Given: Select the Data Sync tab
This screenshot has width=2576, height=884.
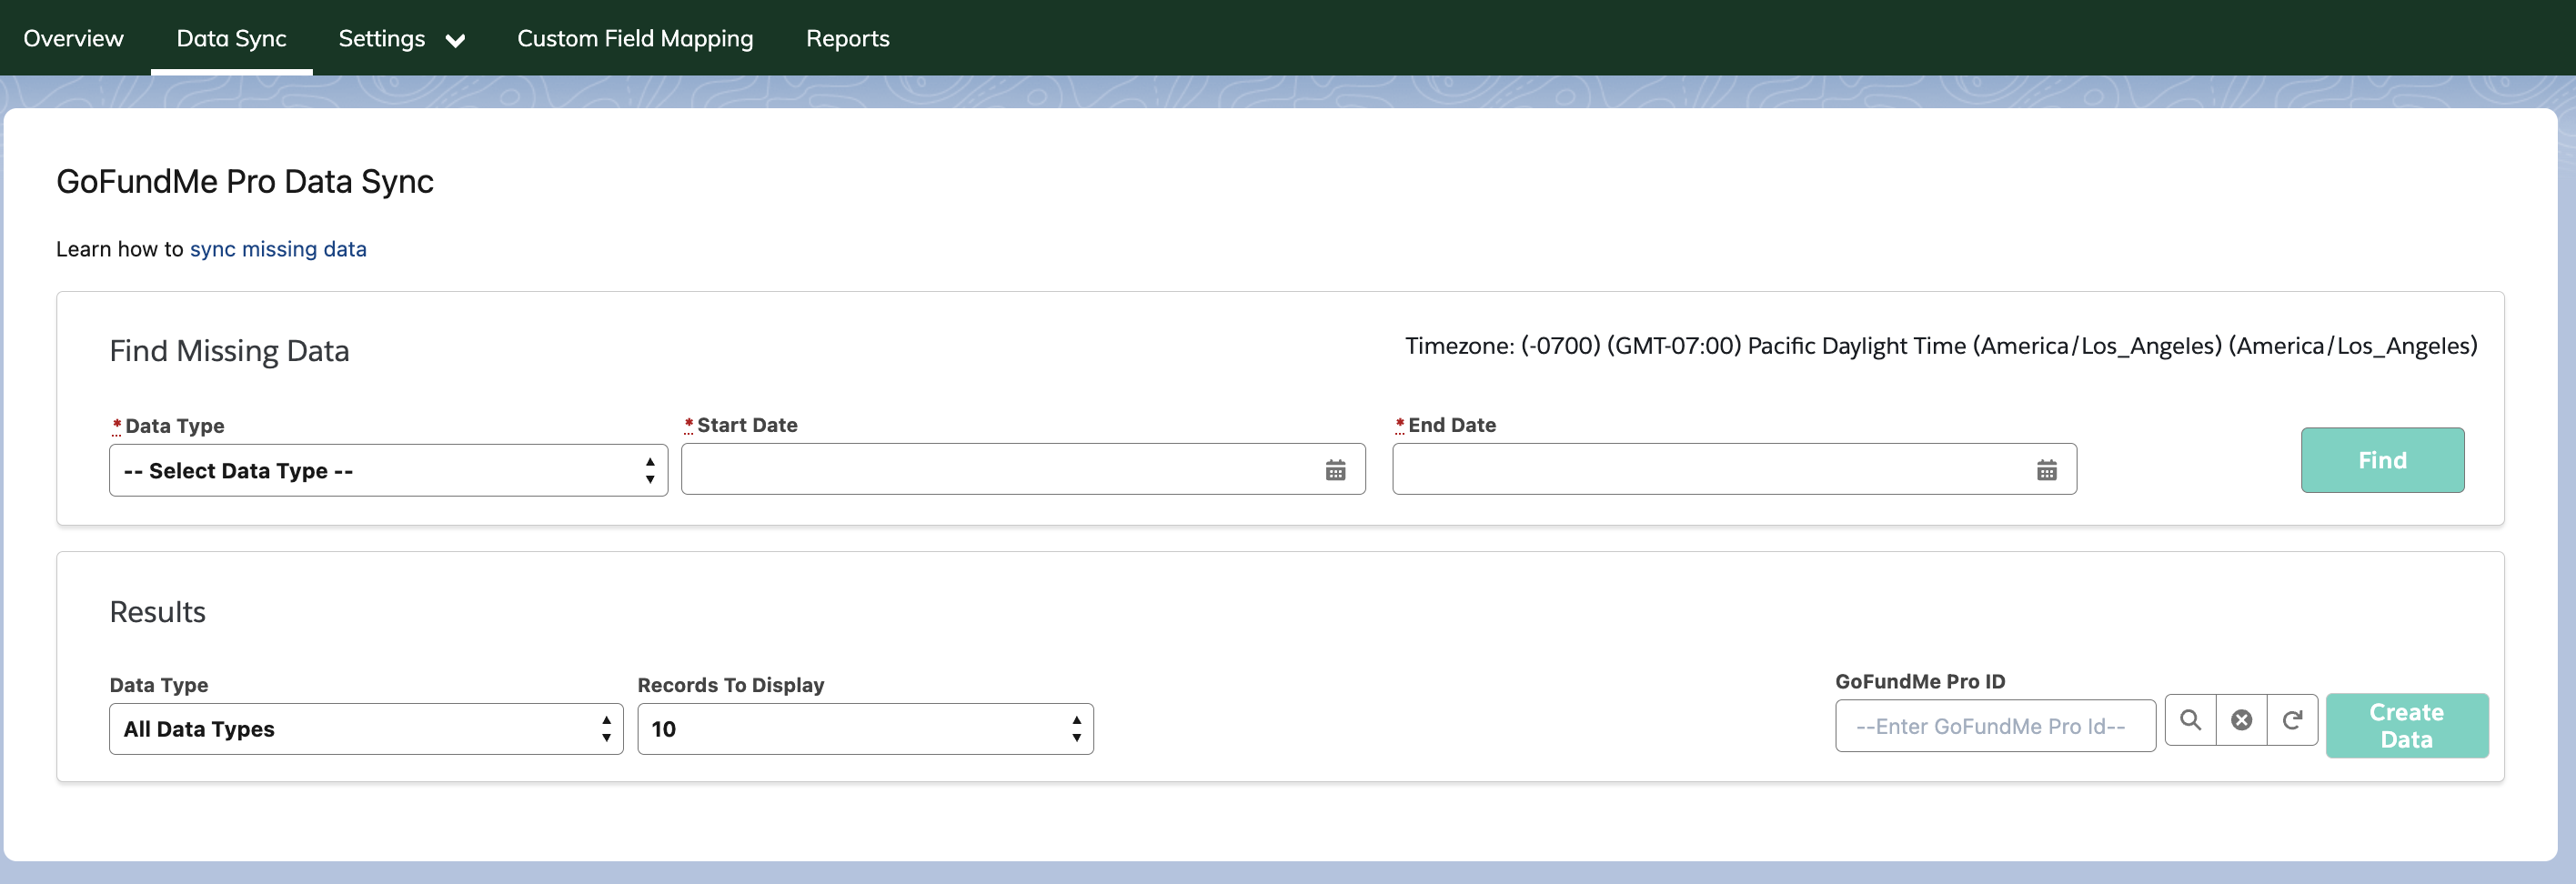Looking at the screenshot, I should coord(232,38).
